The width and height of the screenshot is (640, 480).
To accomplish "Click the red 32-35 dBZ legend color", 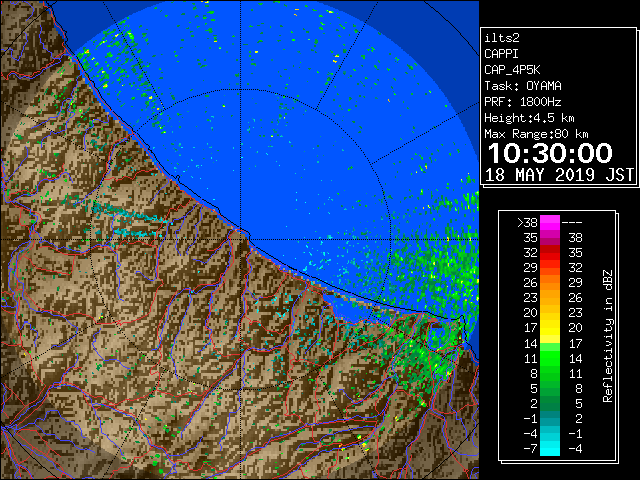I will coord(550,252).
